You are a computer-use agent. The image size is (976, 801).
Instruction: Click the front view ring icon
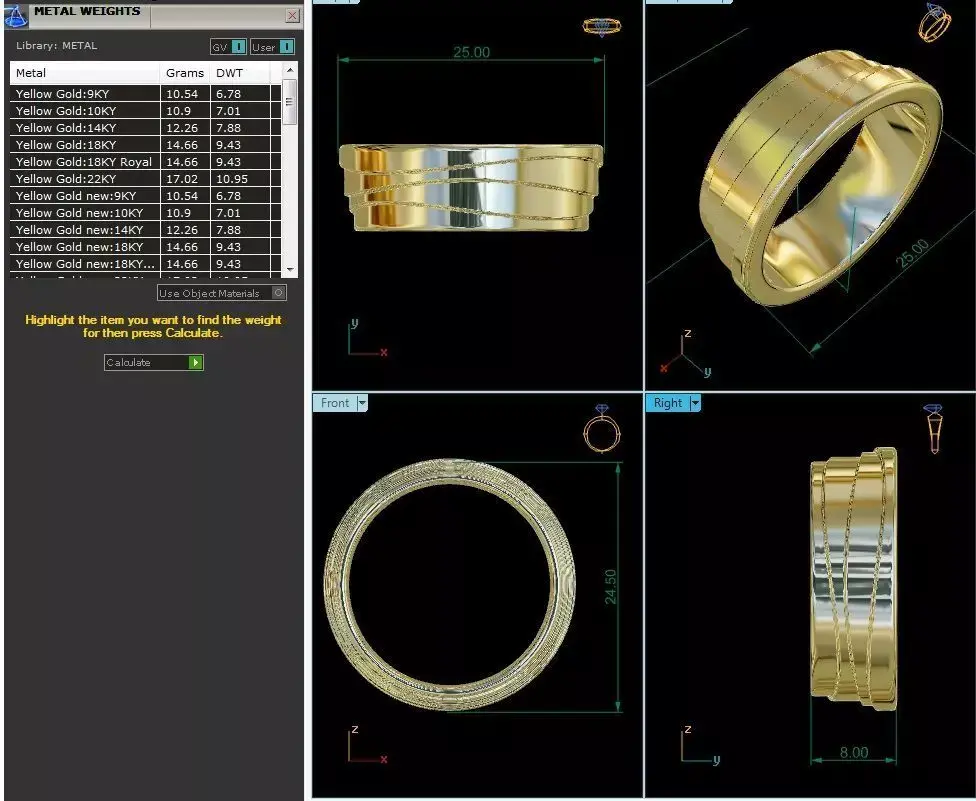point(602,429)
